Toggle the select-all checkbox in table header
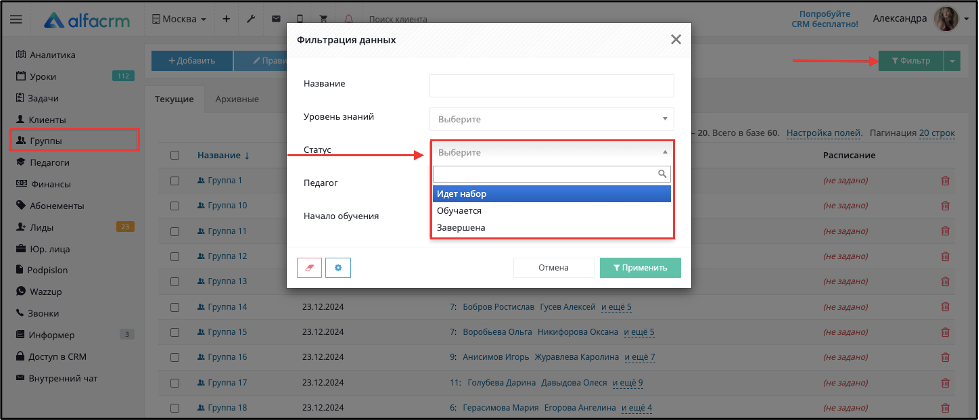The width and height of the screenshot is (979, 420). tap(175, 155)
